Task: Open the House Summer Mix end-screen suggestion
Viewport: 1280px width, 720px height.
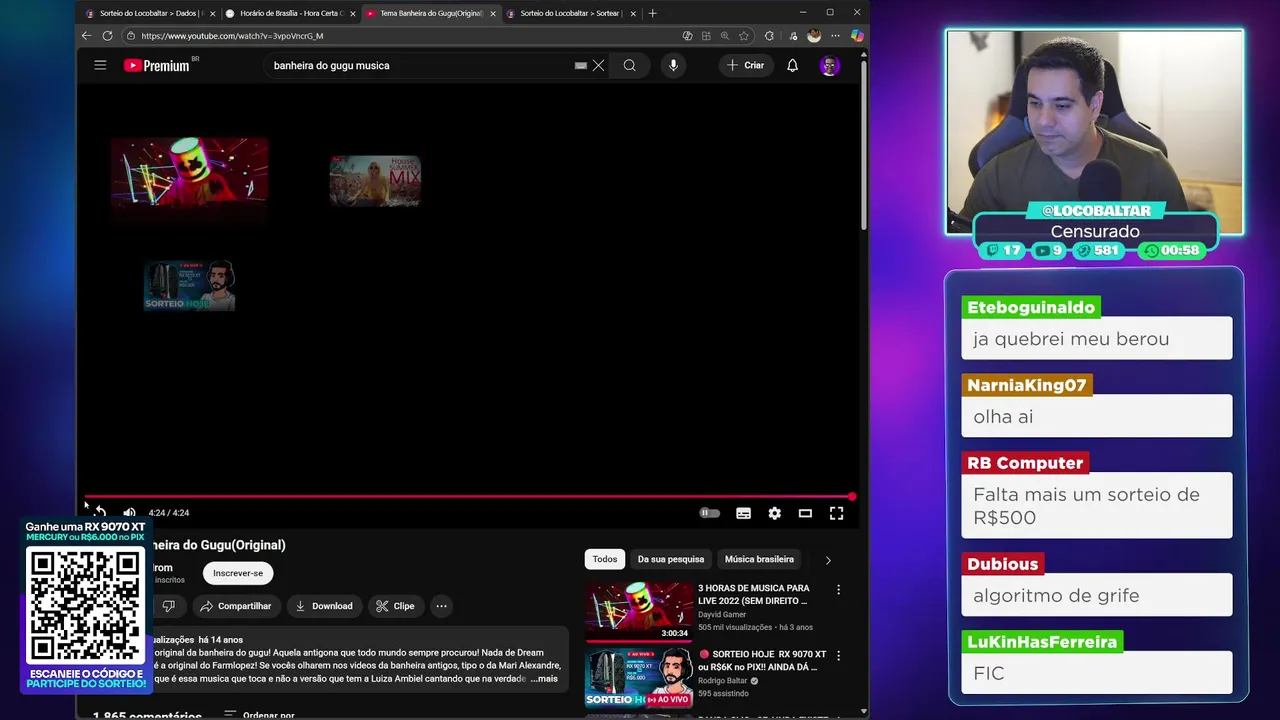Action: click(x=375, y=181)
